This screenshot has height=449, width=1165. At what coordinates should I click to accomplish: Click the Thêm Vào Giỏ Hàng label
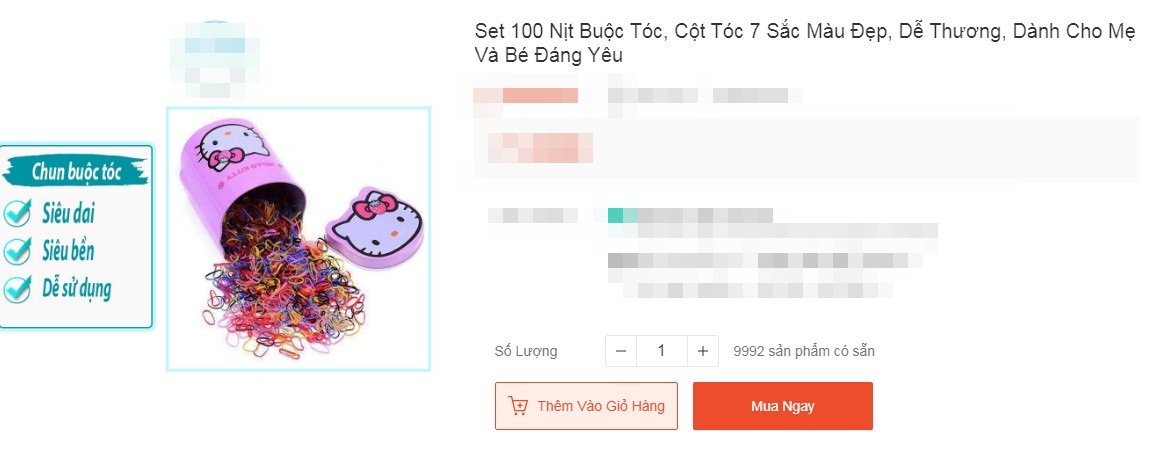coord(601,406)
